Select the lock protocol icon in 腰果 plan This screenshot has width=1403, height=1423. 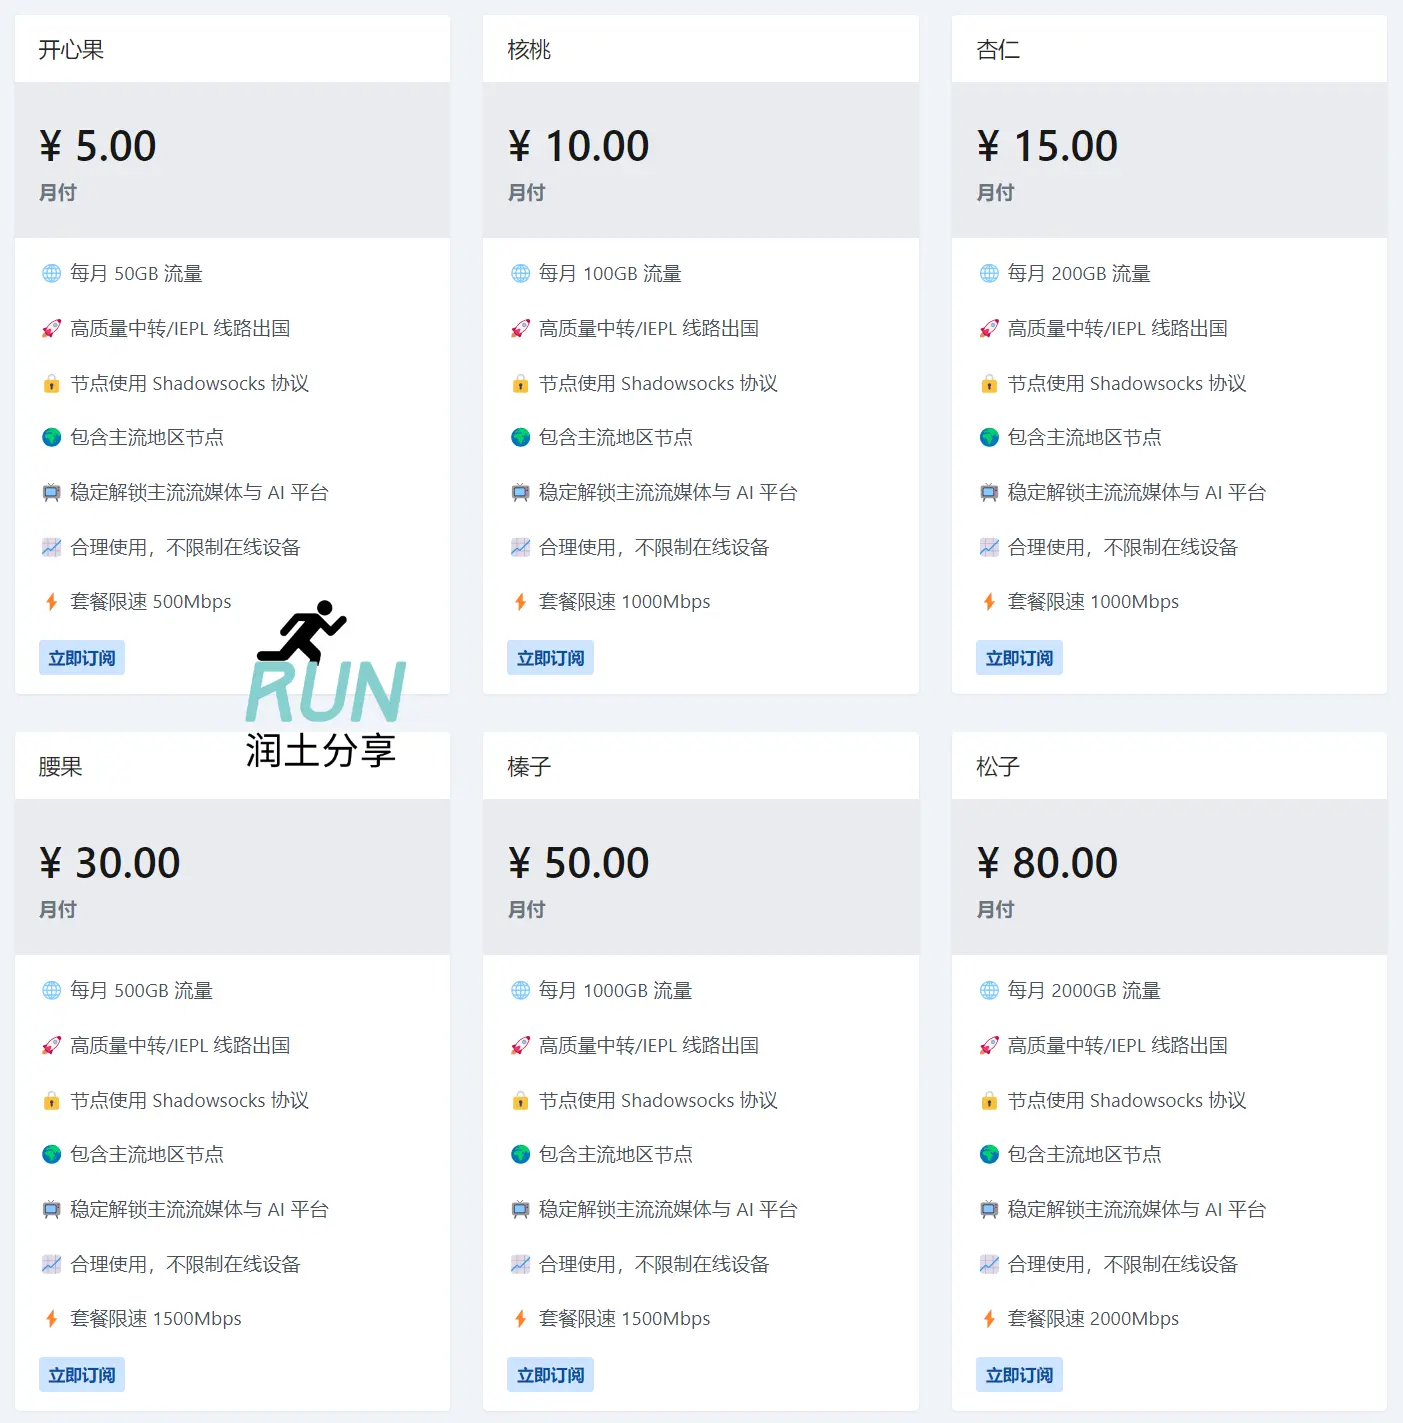pos(51,1100)
